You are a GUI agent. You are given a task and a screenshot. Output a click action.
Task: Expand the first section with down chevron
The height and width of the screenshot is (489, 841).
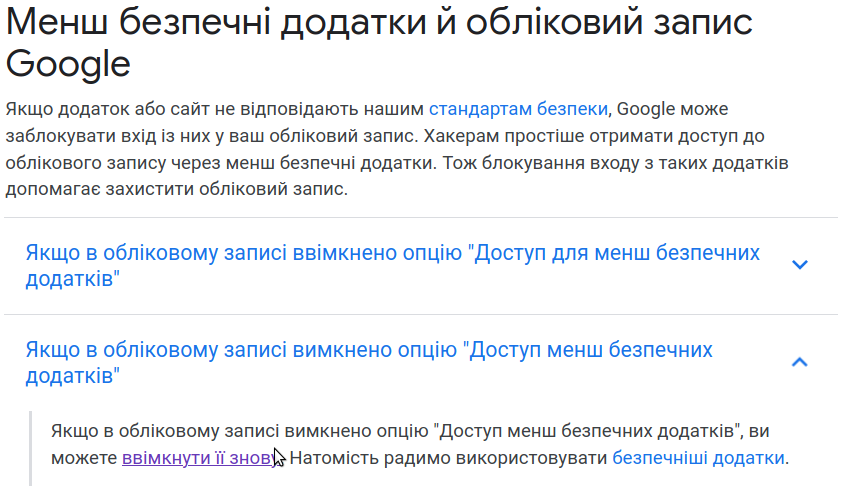(800, 264)
